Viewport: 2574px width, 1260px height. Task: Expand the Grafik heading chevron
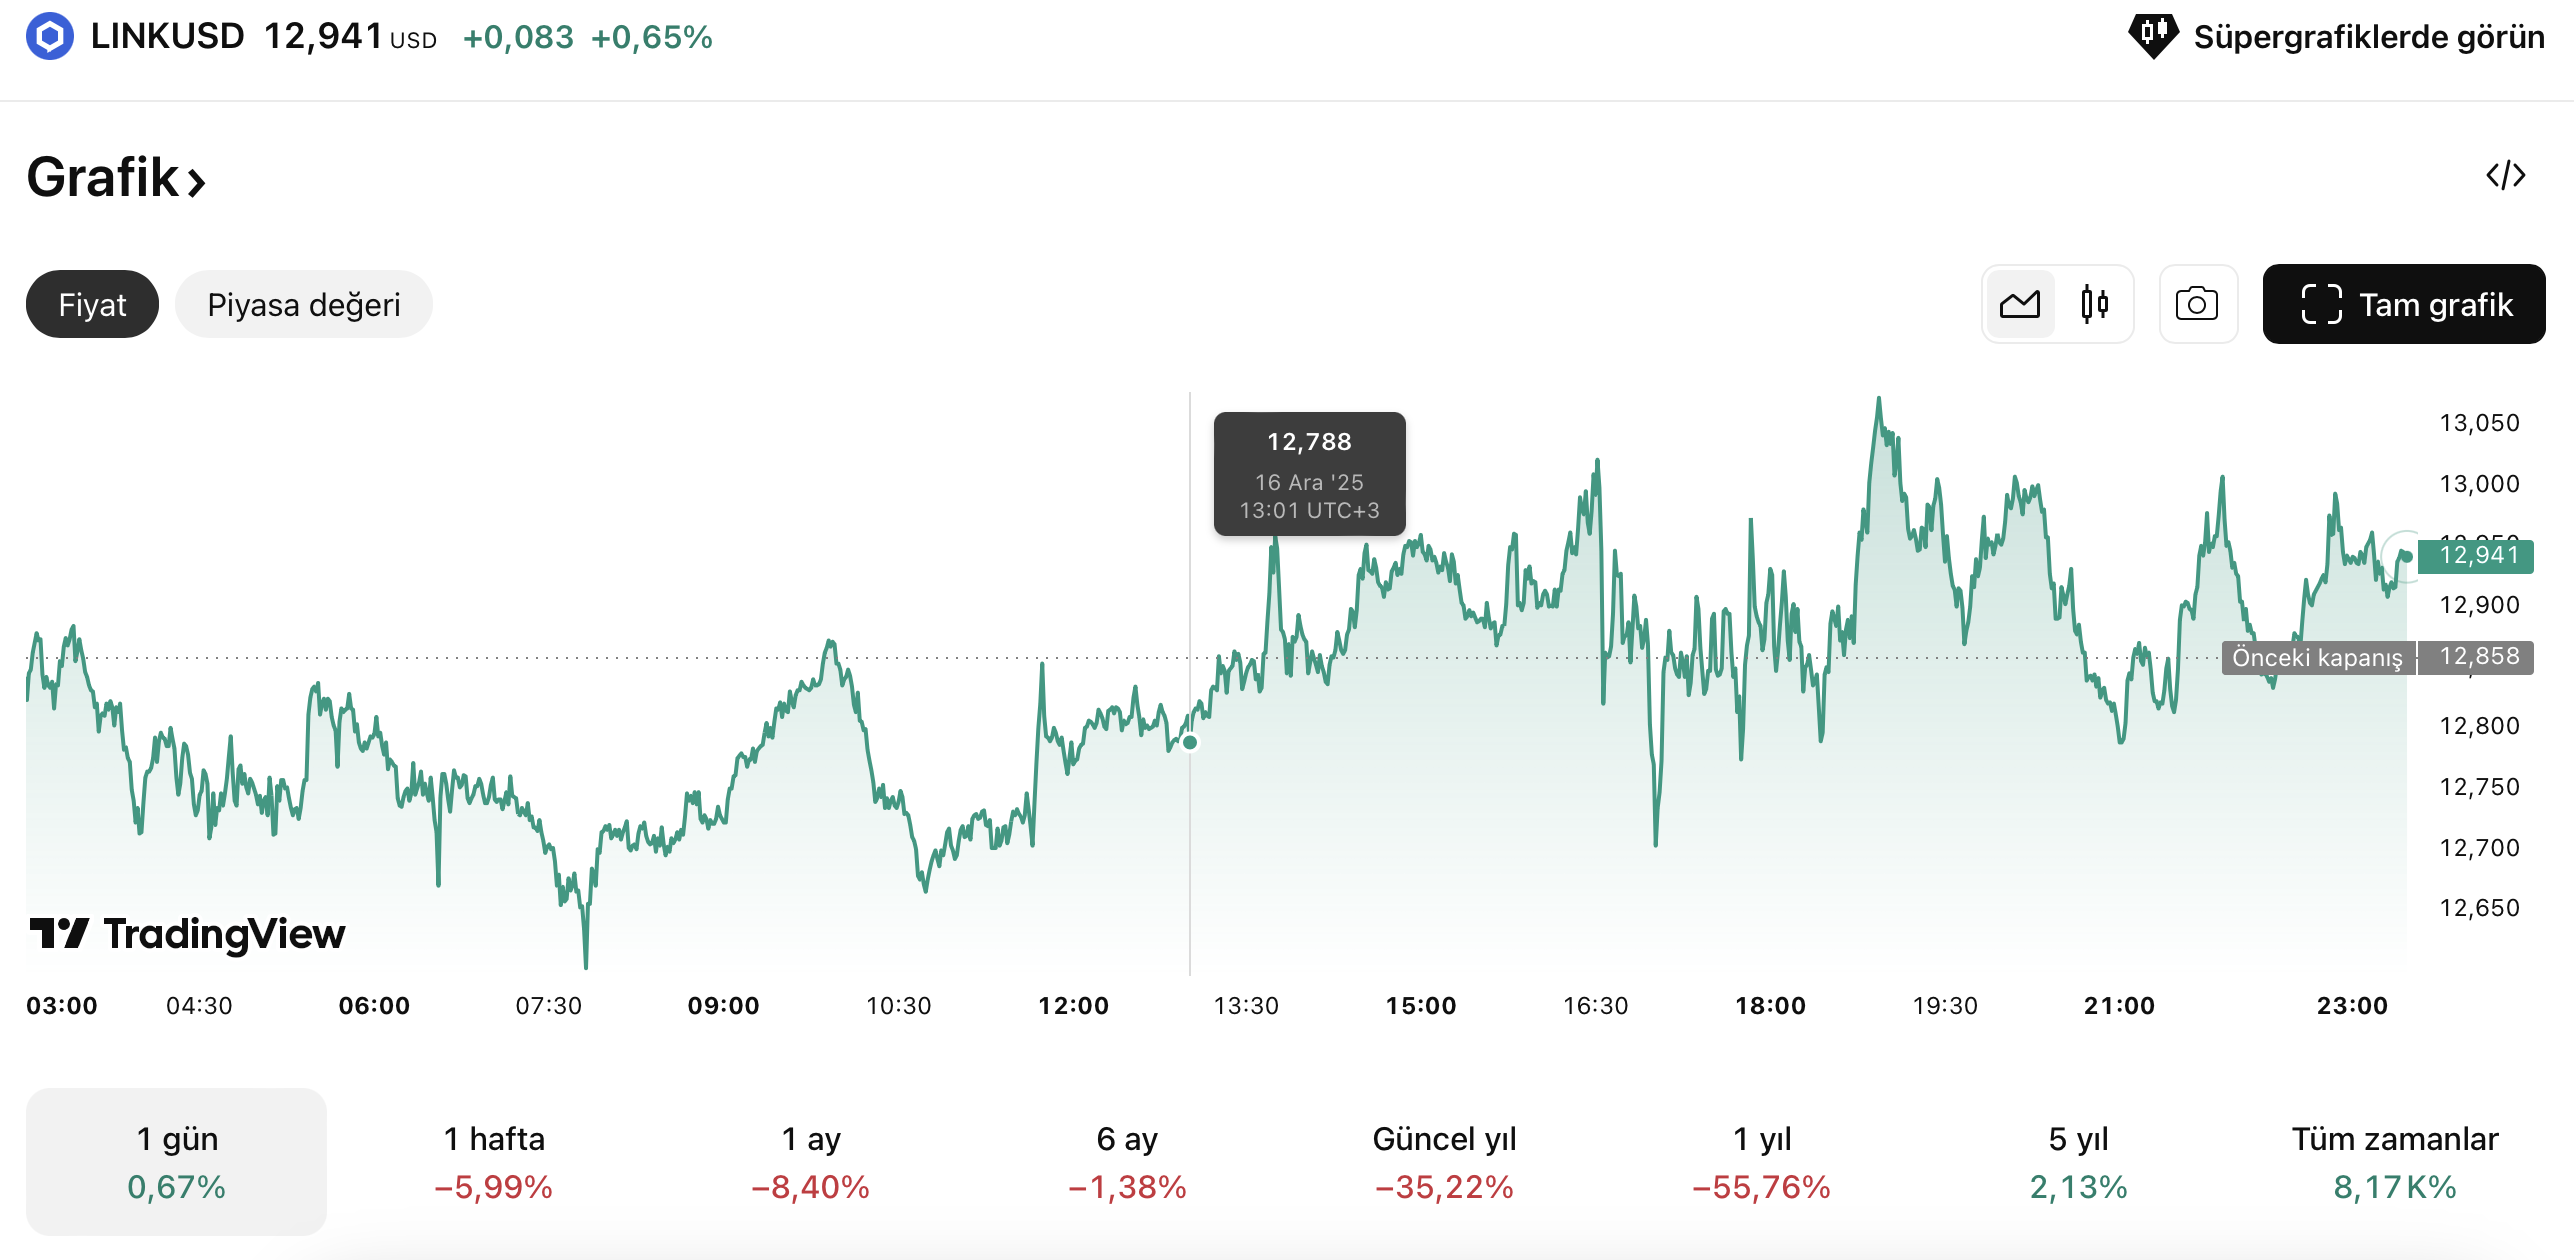(196, 182)
